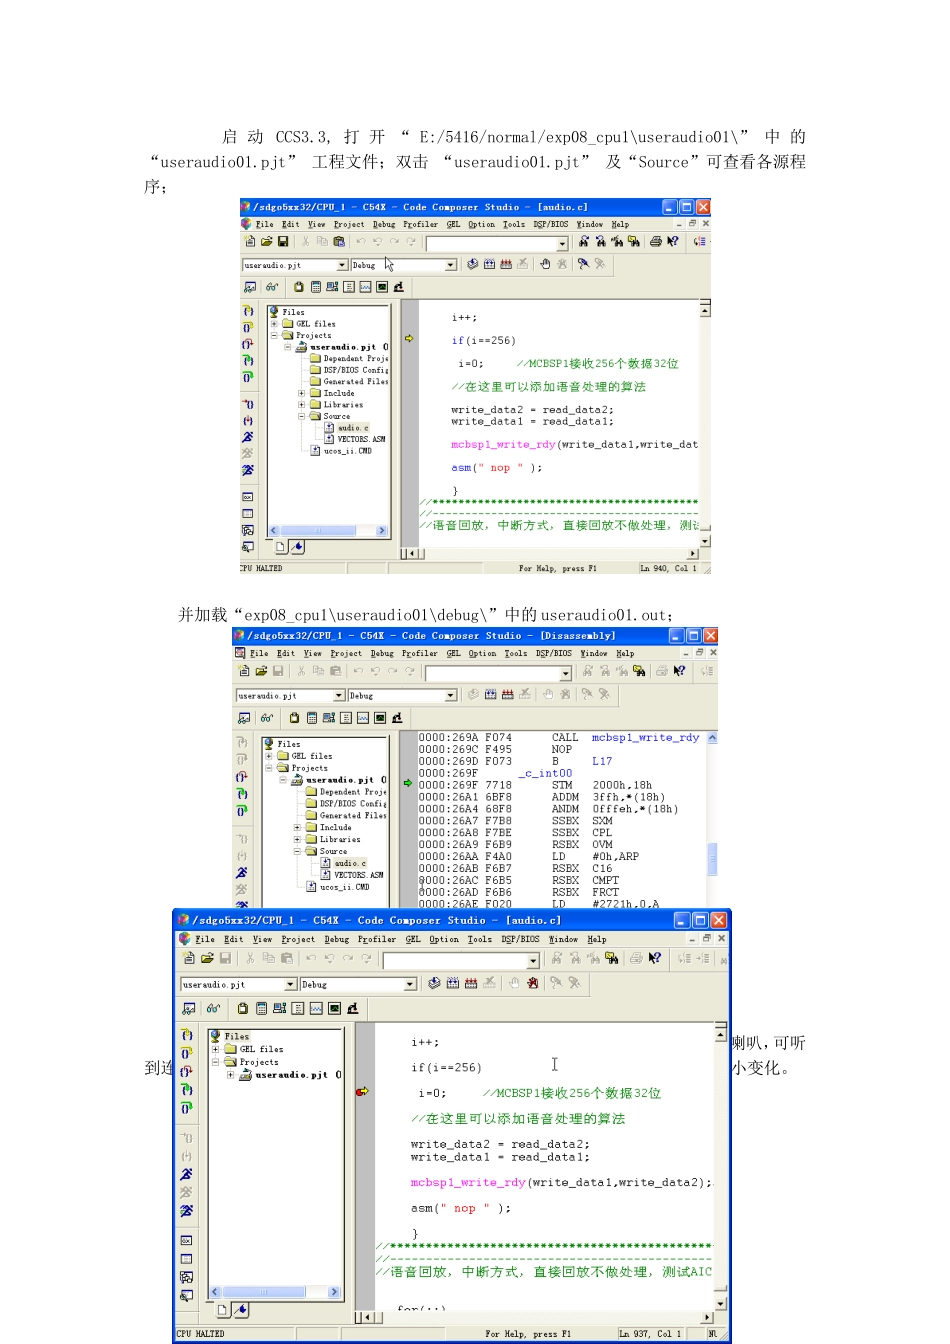Click 'Ln 937, Col 1' status text
The width and height of the screenshot is (950, 1344).
pos(649,1333)
